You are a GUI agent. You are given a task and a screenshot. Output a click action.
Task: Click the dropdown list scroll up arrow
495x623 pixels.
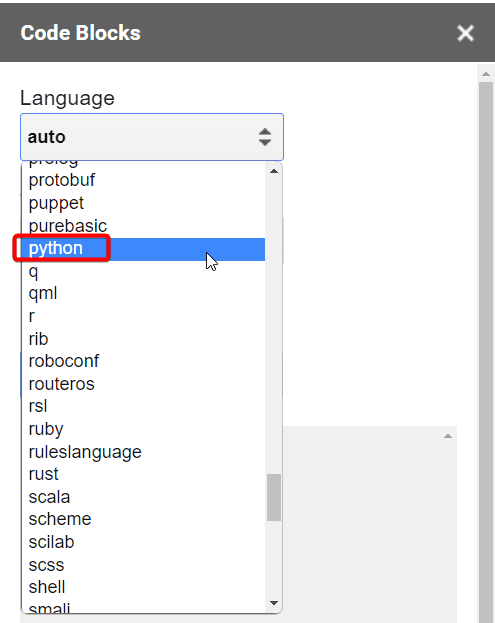pyautogui.click(x=274, y=171)
